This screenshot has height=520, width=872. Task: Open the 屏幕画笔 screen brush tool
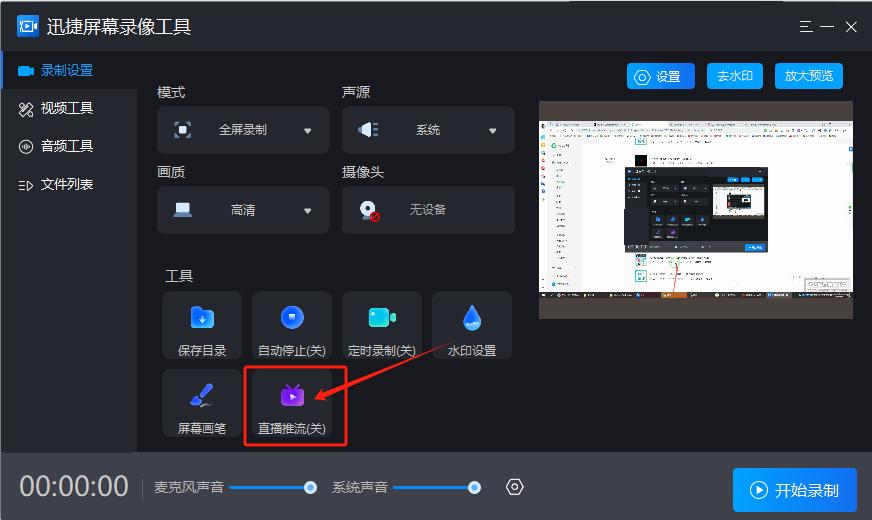click(x=202, y=404)
